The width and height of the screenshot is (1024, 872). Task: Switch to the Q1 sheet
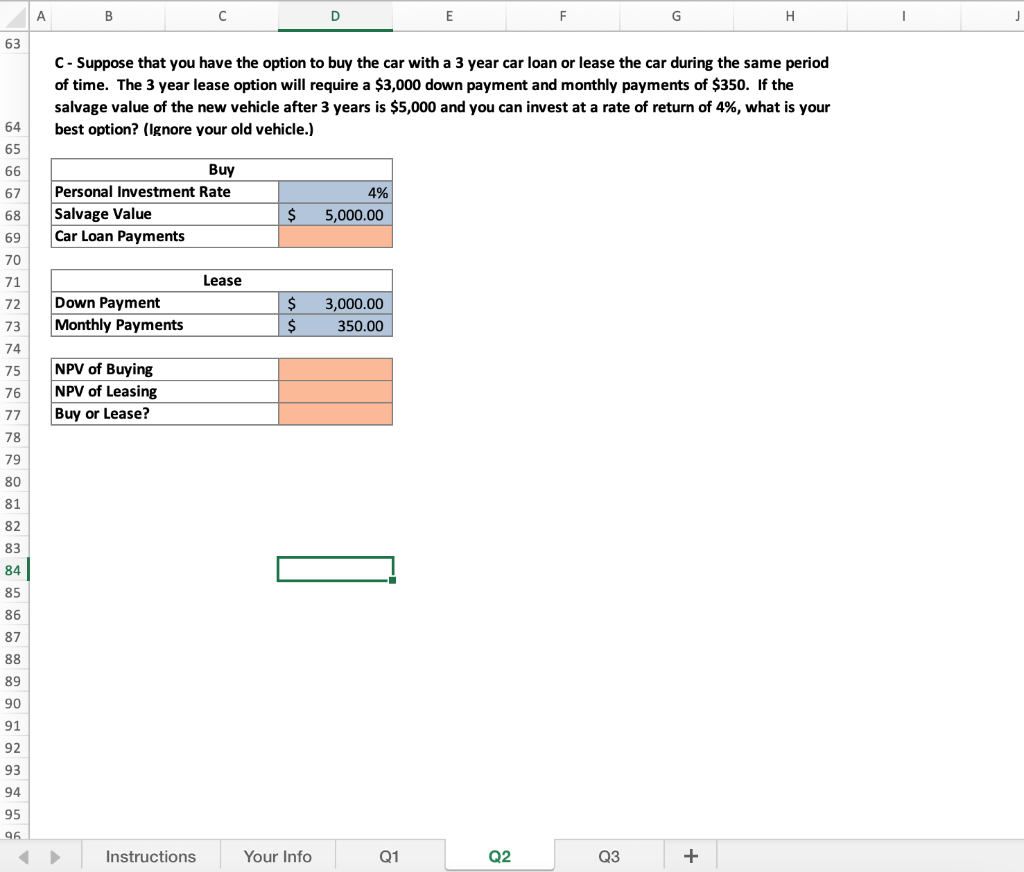[x=390, y=855]
